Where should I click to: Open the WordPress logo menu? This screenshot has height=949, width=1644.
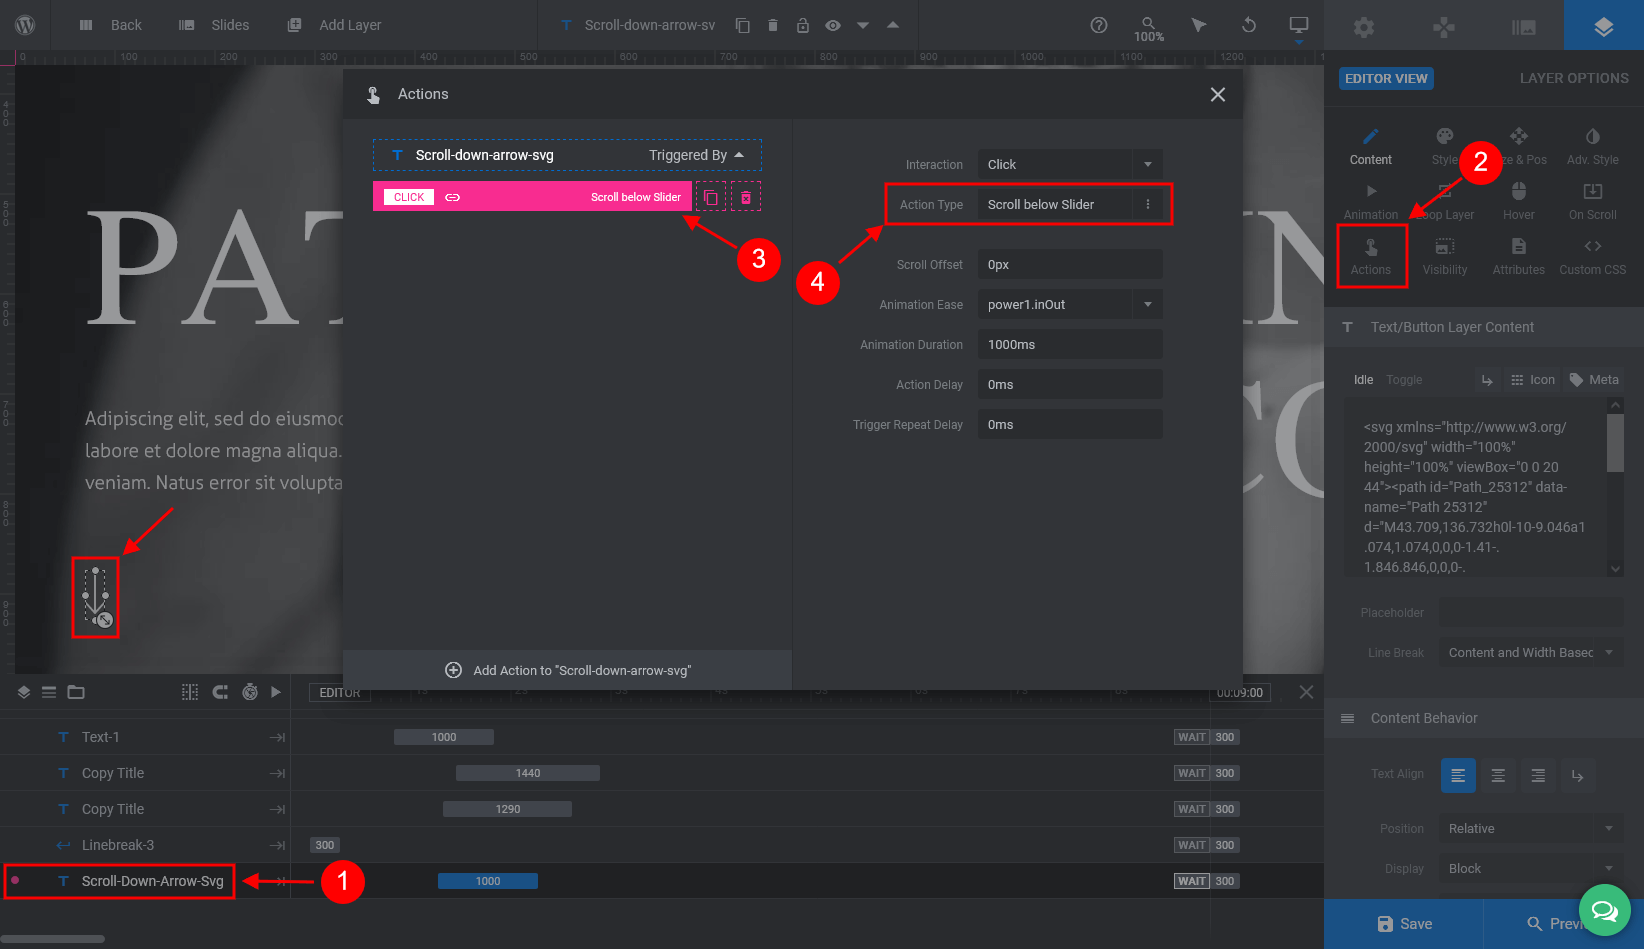coord(26,25)
